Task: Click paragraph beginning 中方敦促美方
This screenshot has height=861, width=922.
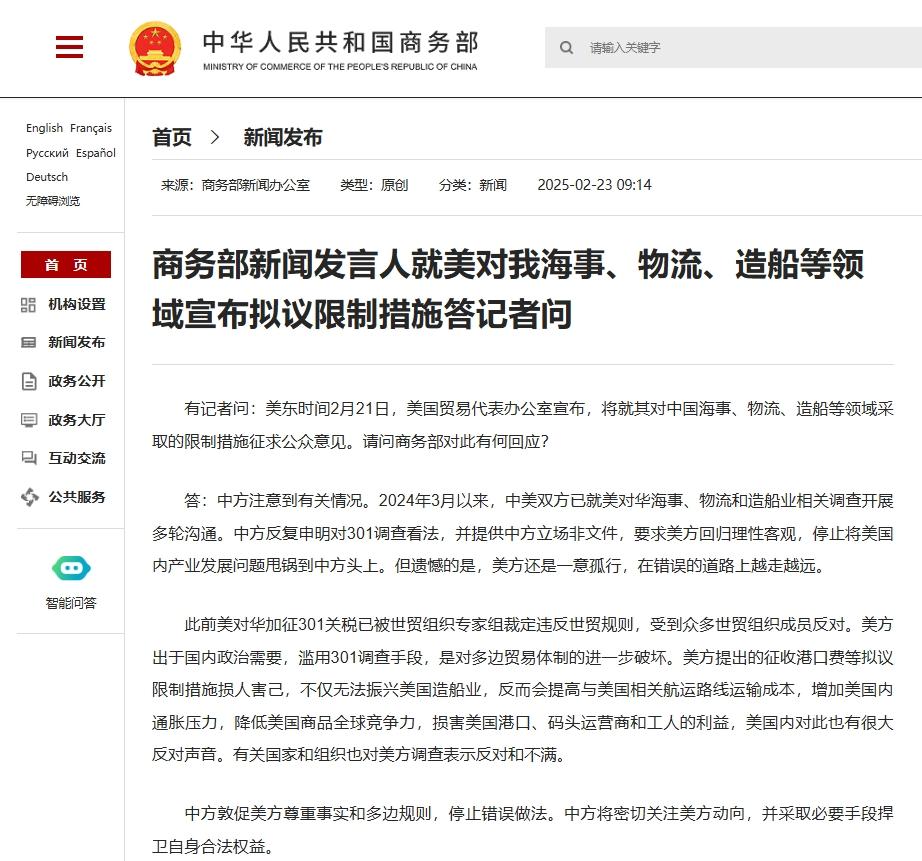Action: [523, 830]
